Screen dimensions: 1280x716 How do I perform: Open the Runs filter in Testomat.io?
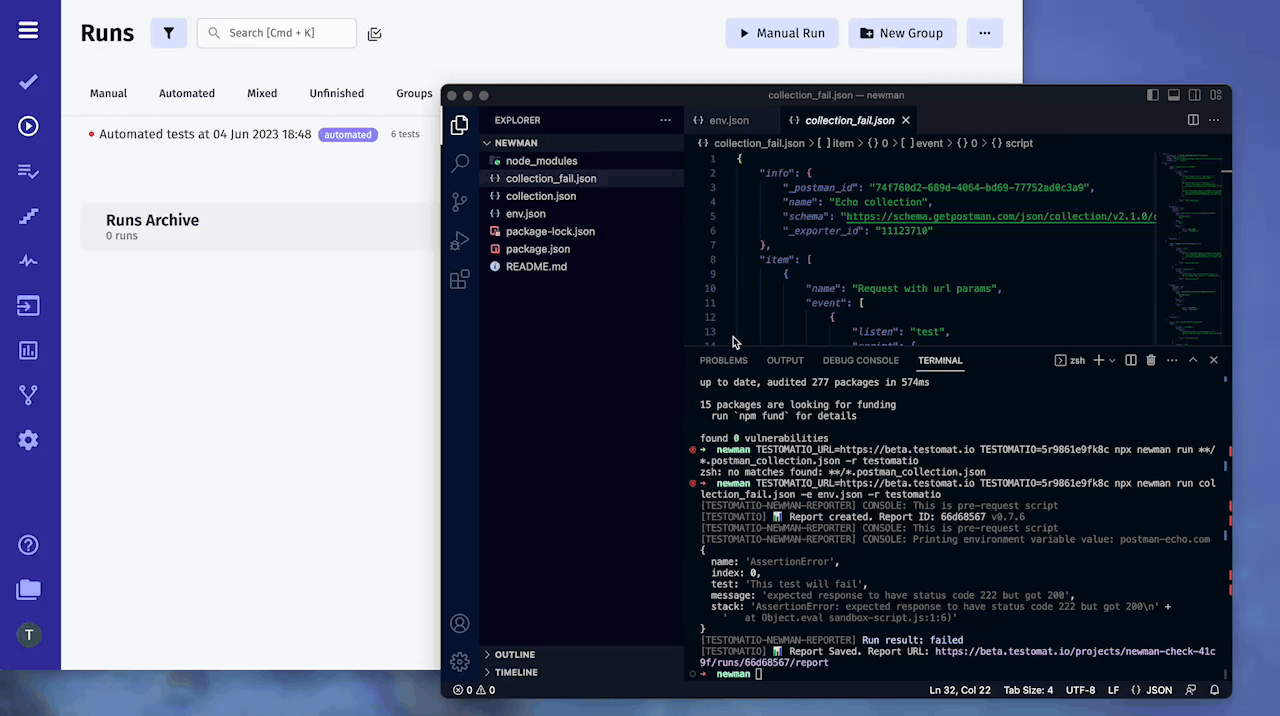(x=169, y=33)
